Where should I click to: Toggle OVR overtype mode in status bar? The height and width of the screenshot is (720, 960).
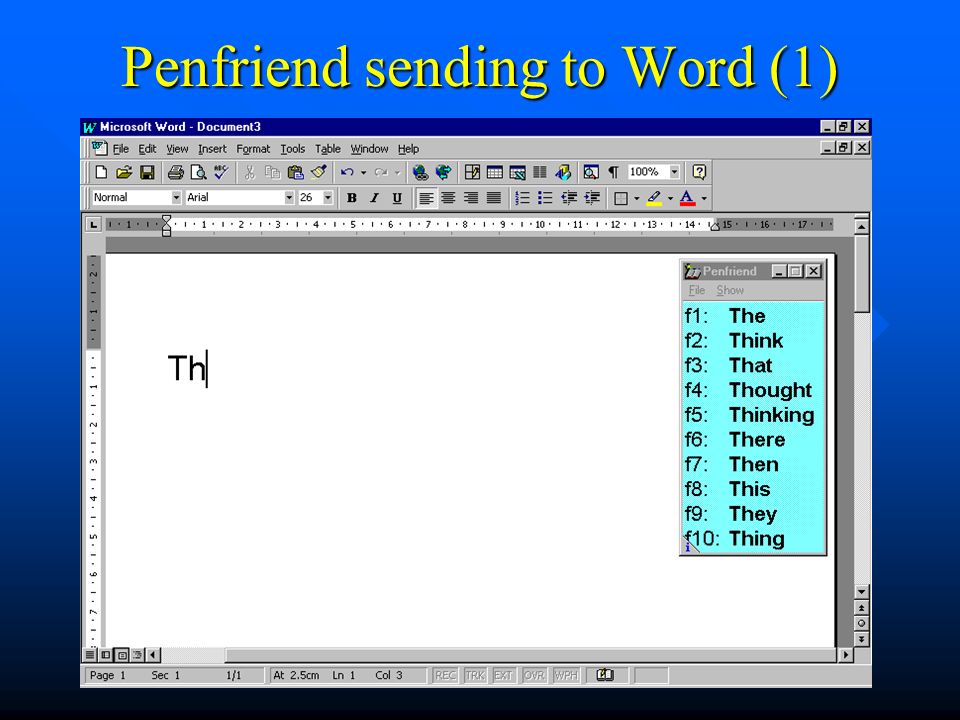pos(534,675)
